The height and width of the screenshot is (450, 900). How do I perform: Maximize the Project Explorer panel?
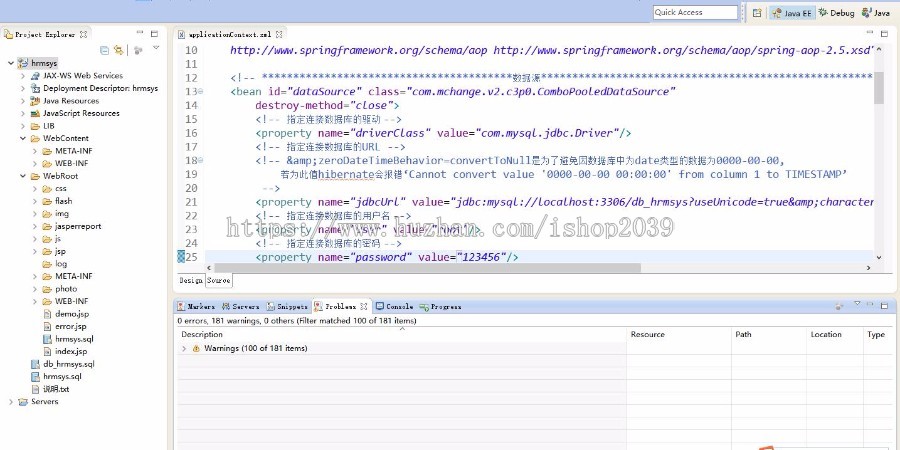click(x=154, y=34)
